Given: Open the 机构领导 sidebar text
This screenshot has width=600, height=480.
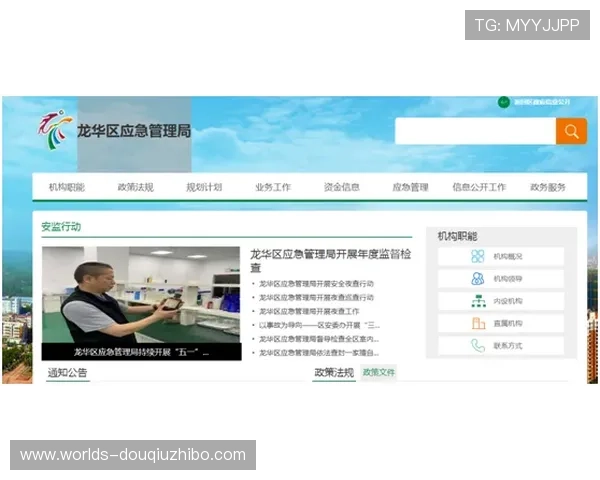Looking at the screenshot, I should point(508,279).
